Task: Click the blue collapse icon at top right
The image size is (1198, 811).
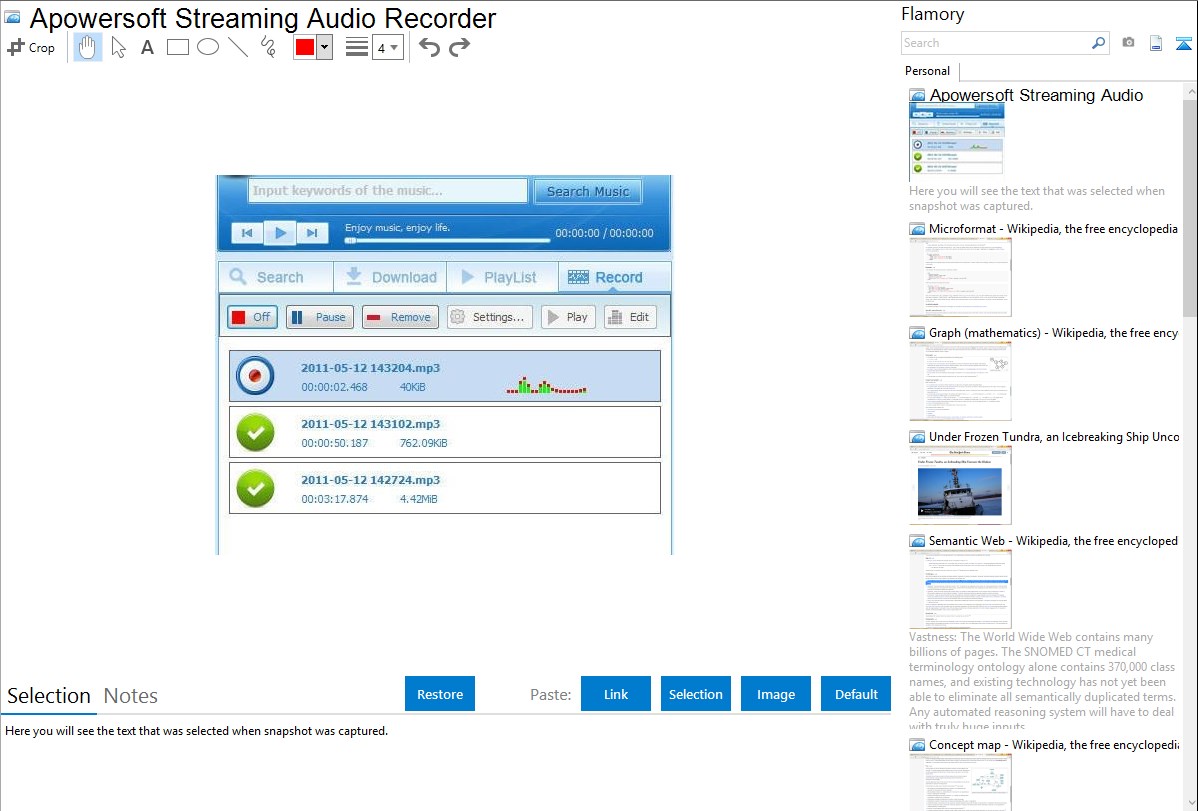Action: pos(1183,43)
